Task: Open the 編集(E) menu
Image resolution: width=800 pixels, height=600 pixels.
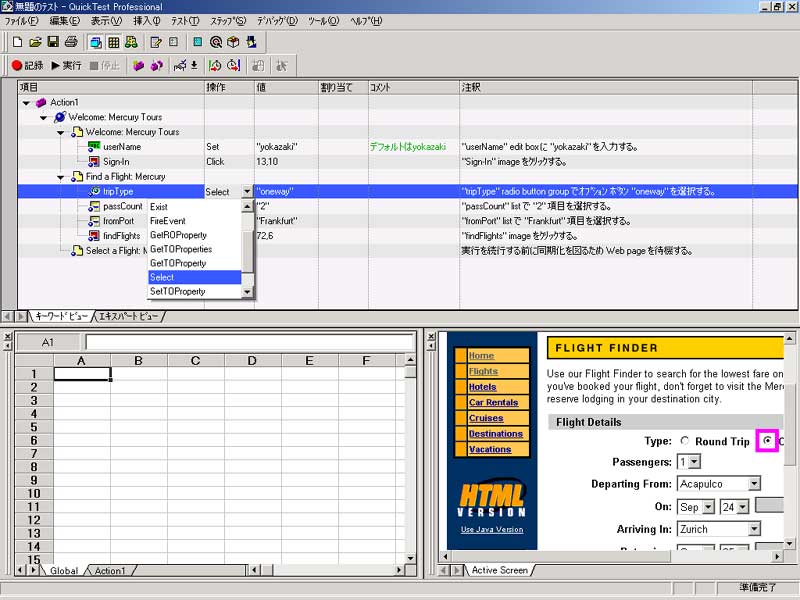Action: point(64,21)
